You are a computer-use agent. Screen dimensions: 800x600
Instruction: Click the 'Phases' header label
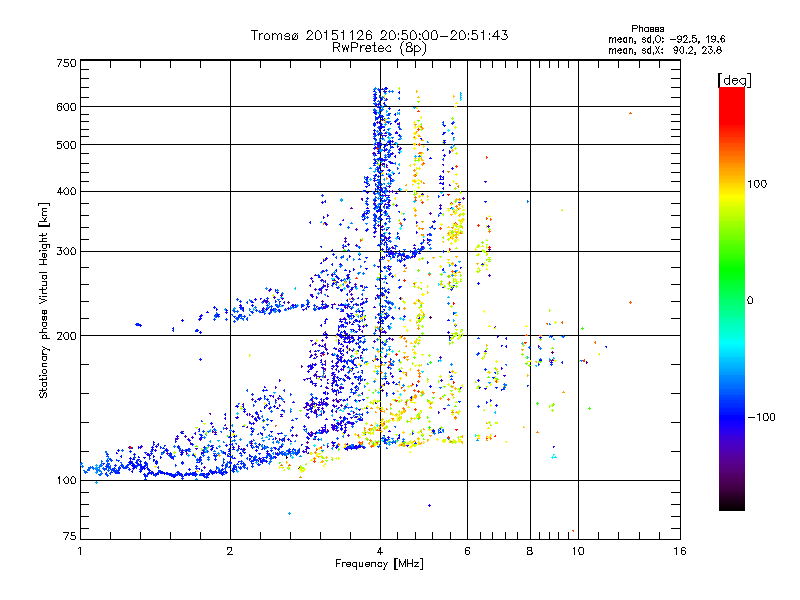tap(647, 29)
